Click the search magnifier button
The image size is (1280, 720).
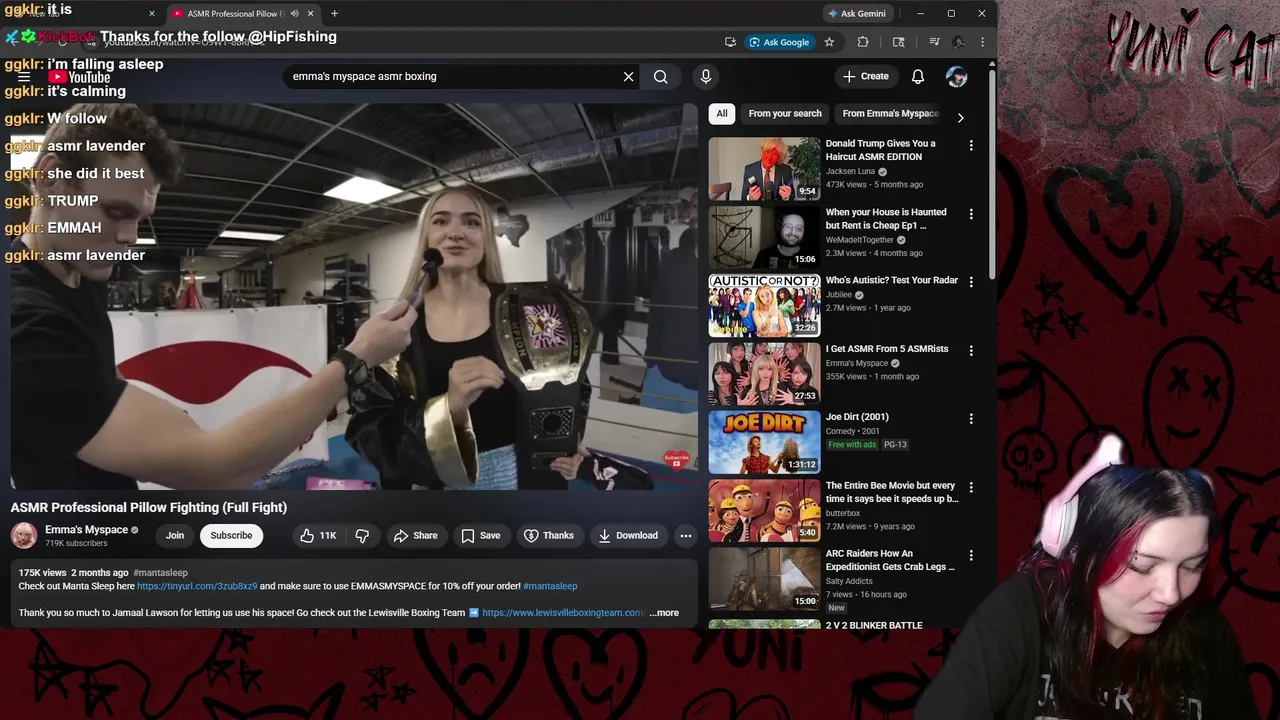[661, 76]
